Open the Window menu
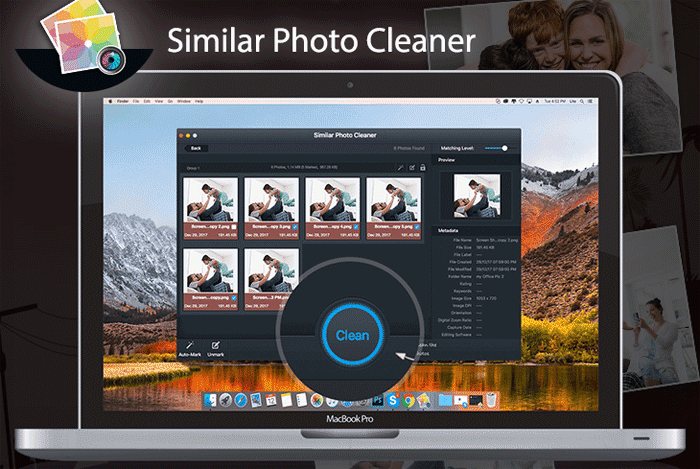 point(184,101)
